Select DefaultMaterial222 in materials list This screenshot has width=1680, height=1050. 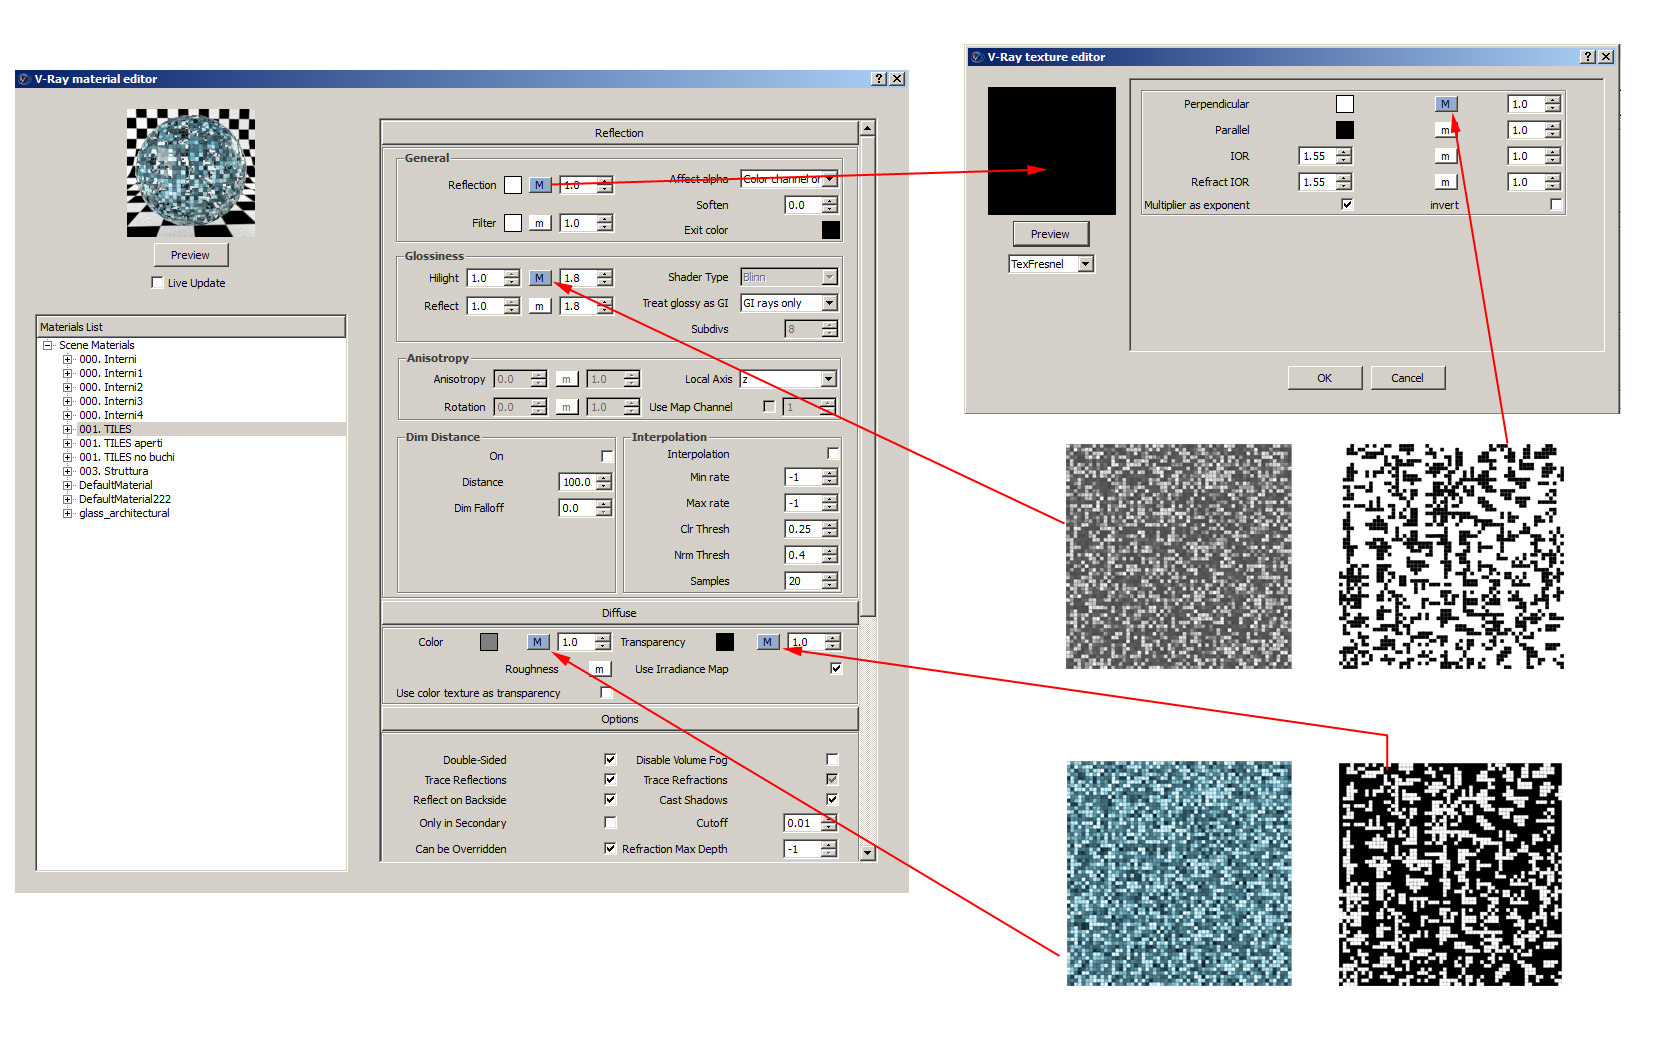coord(125,499)
